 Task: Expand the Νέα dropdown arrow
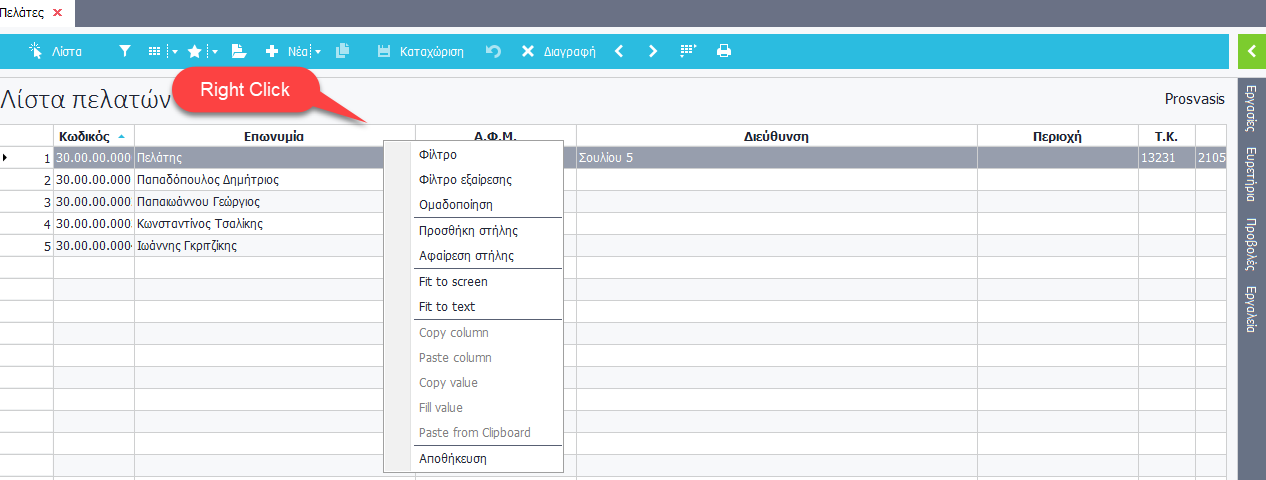click(318, 51)
